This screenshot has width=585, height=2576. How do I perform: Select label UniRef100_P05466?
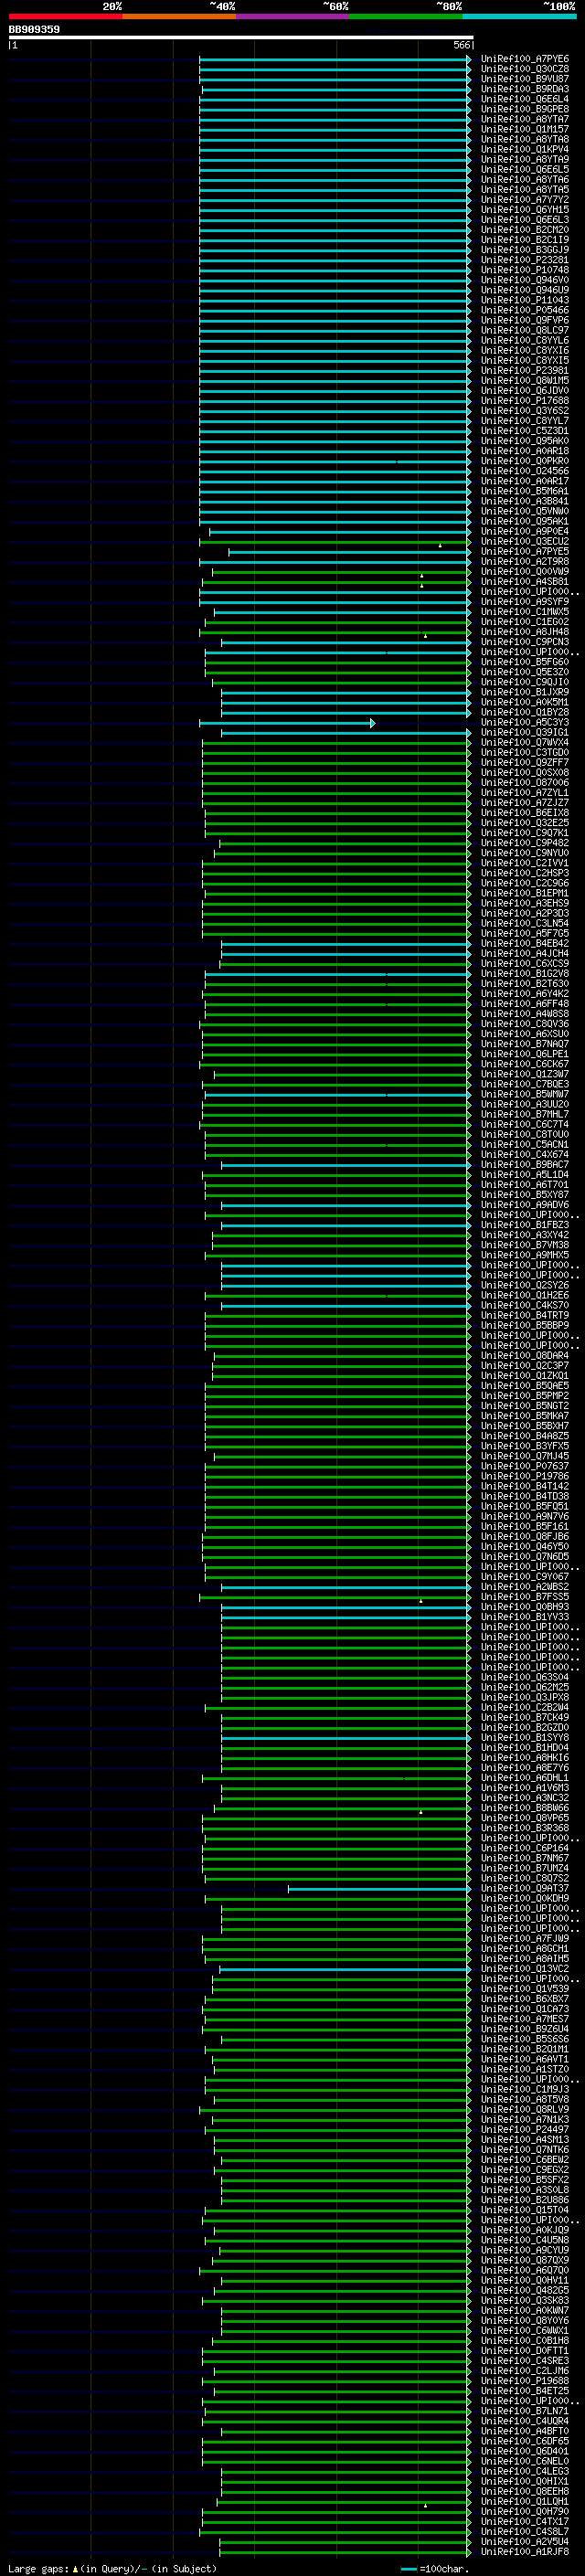pos(525,310)
